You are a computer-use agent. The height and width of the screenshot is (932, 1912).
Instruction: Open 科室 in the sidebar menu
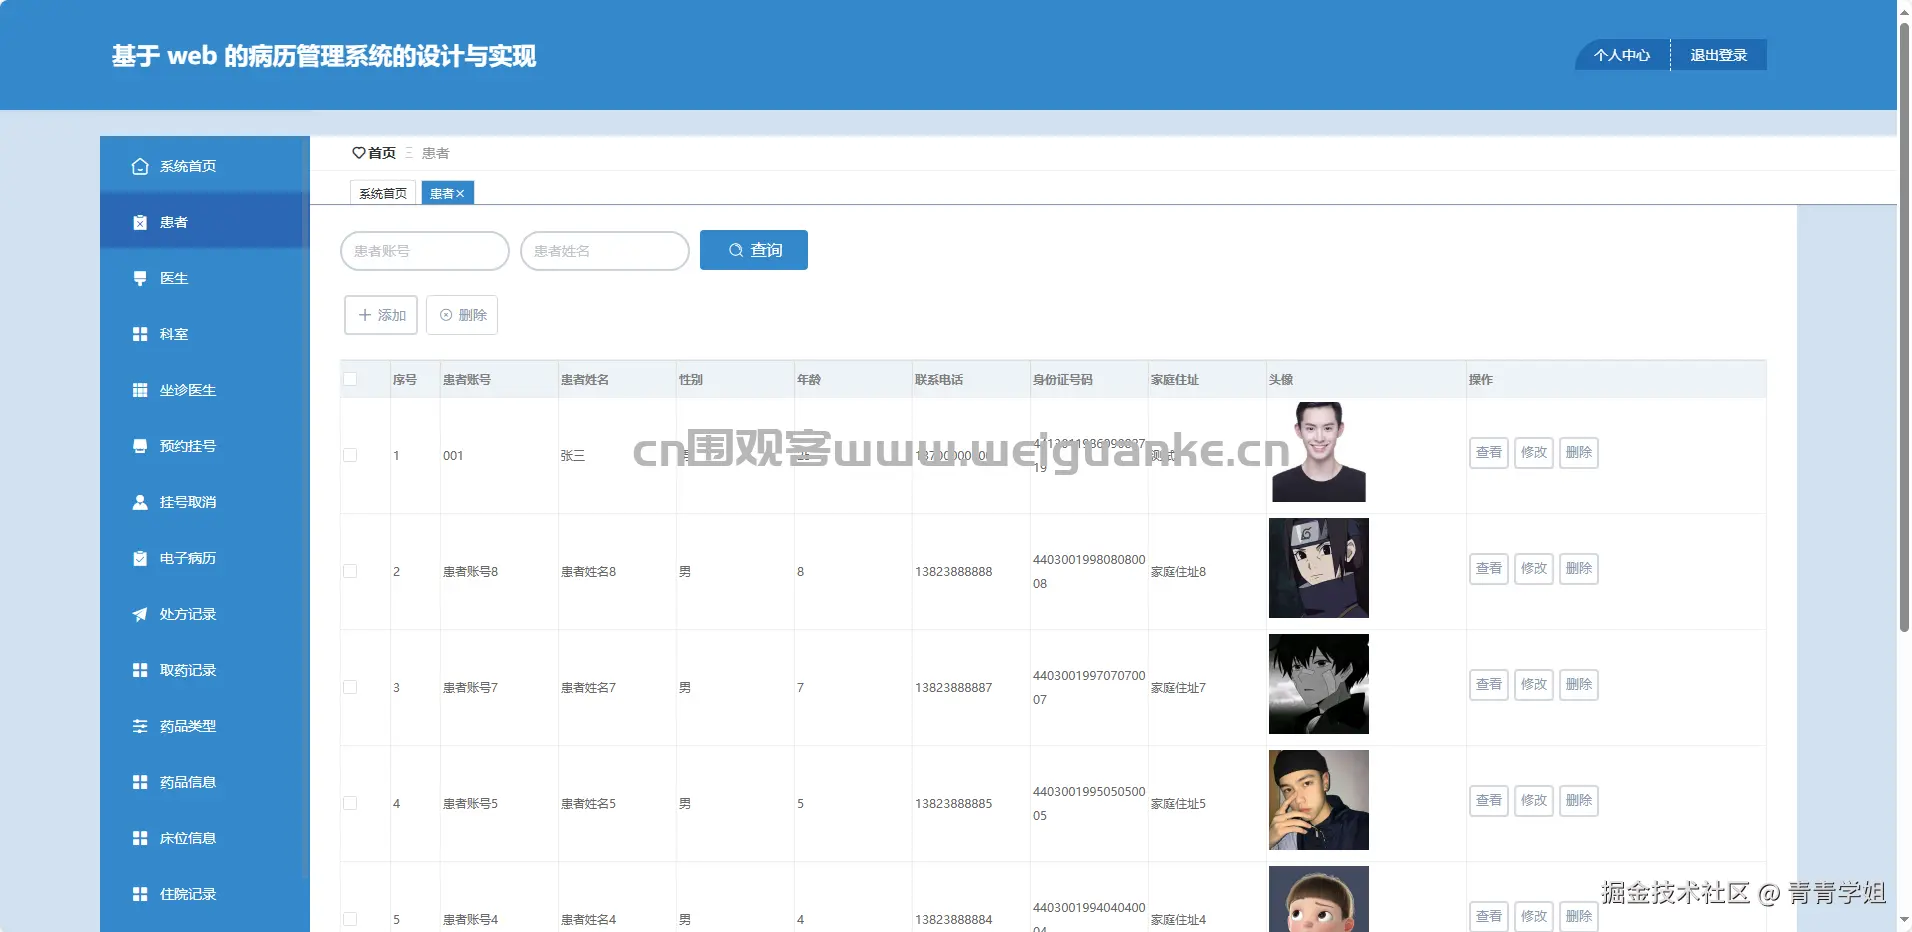click(x=204, y=334)
